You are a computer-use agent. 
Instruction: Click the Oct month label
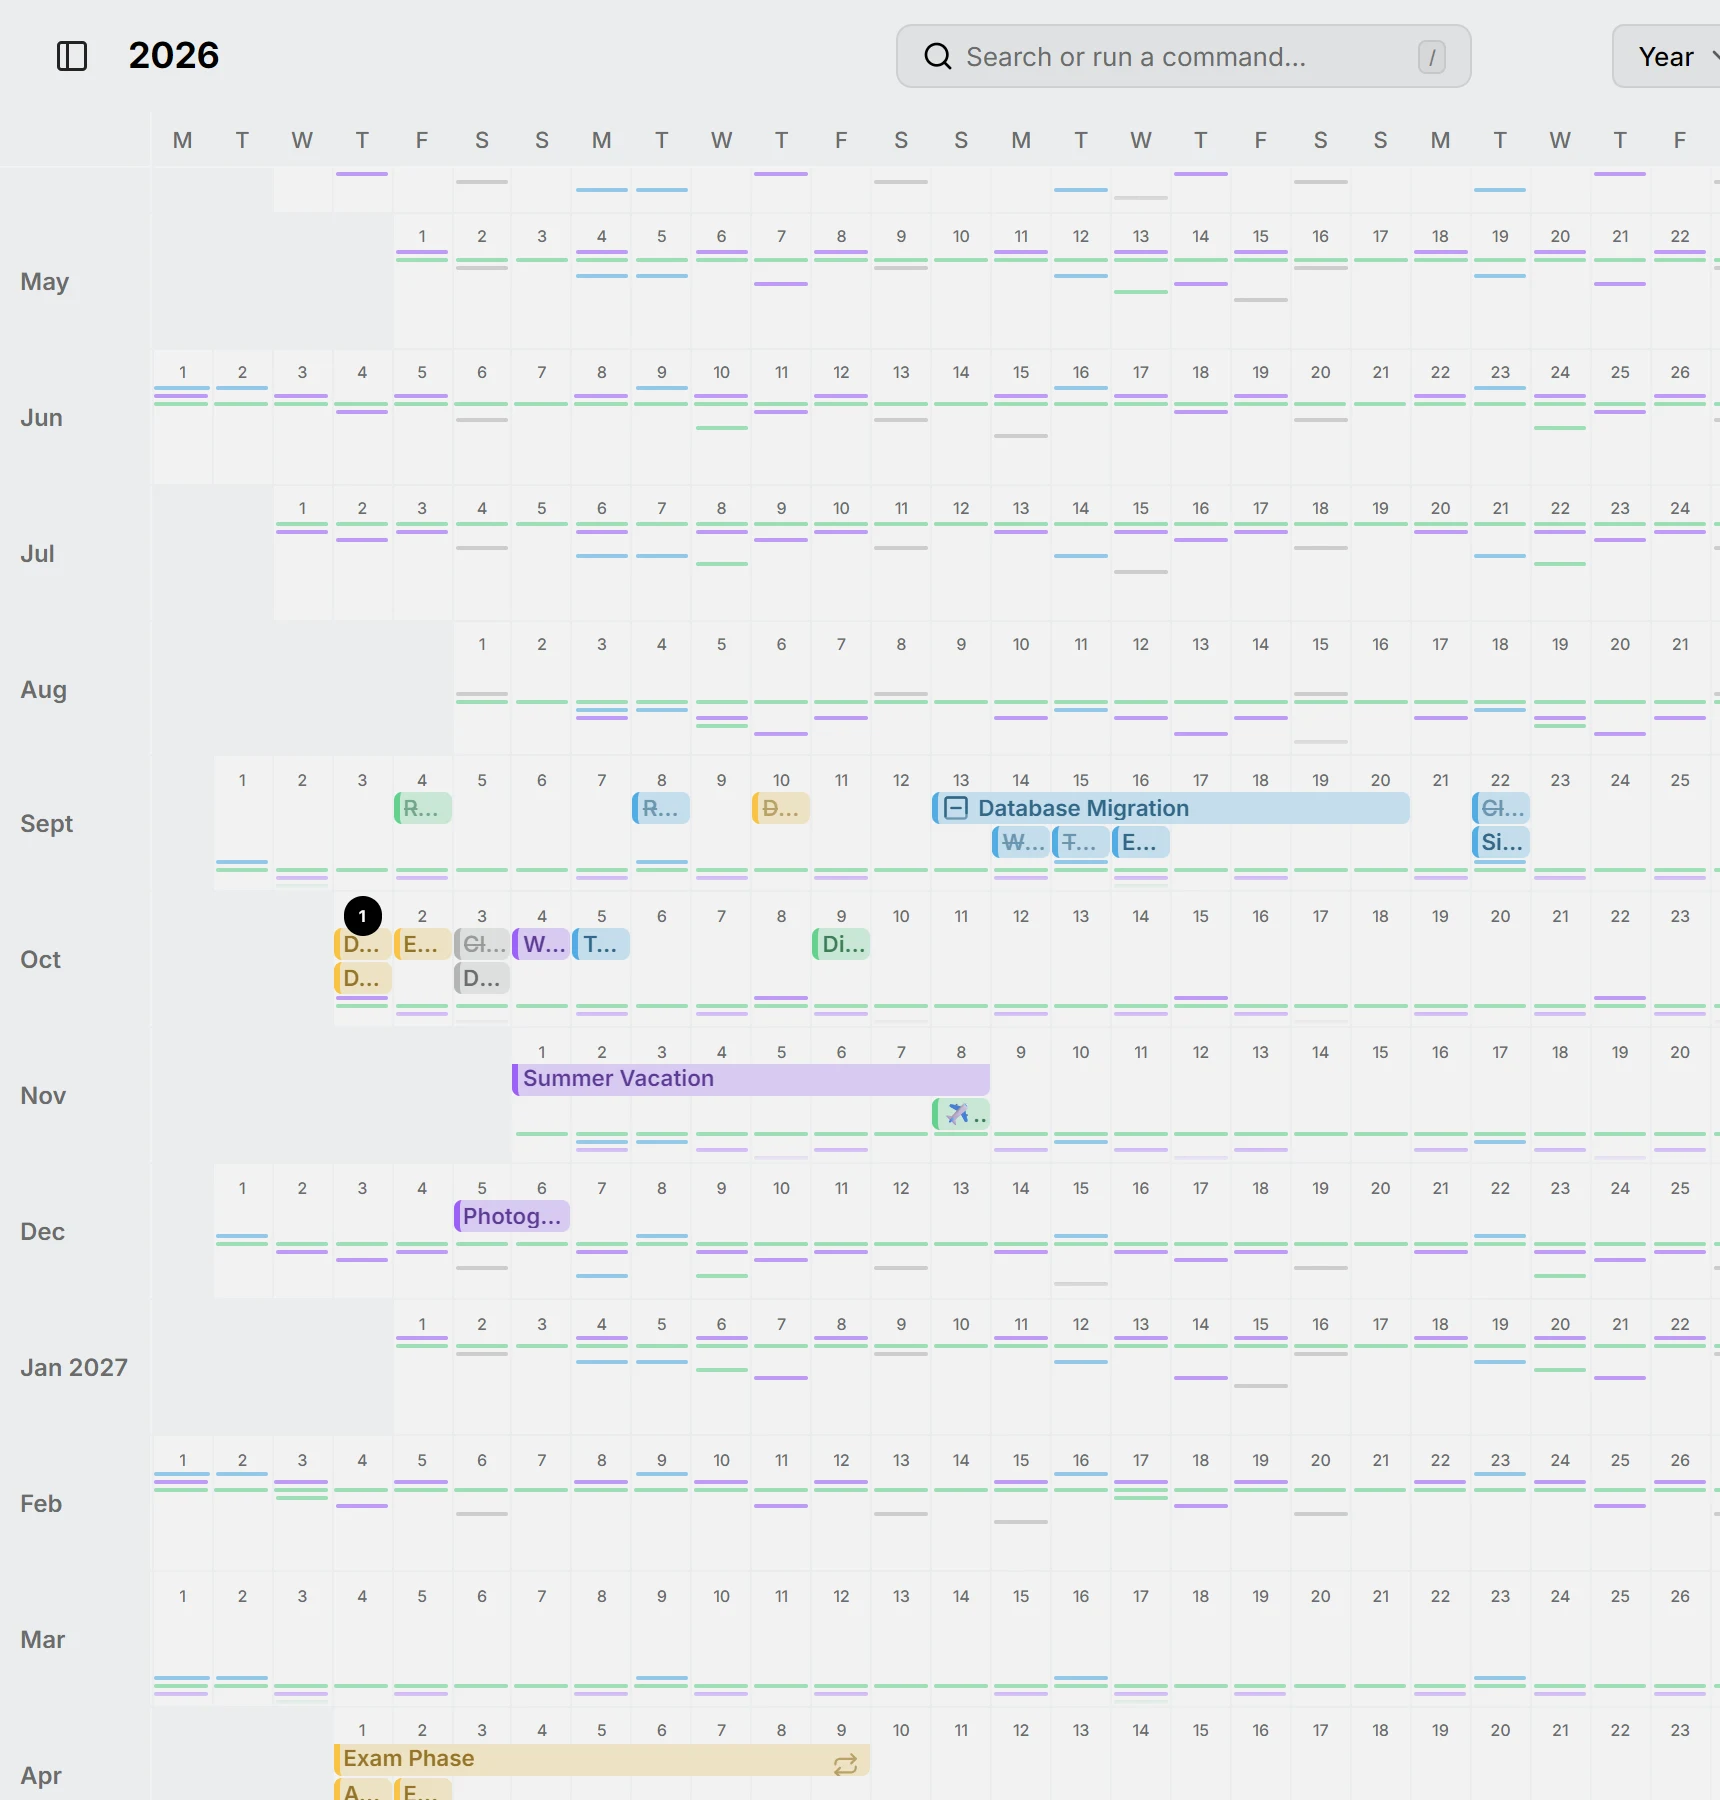(x=40, y=960)
